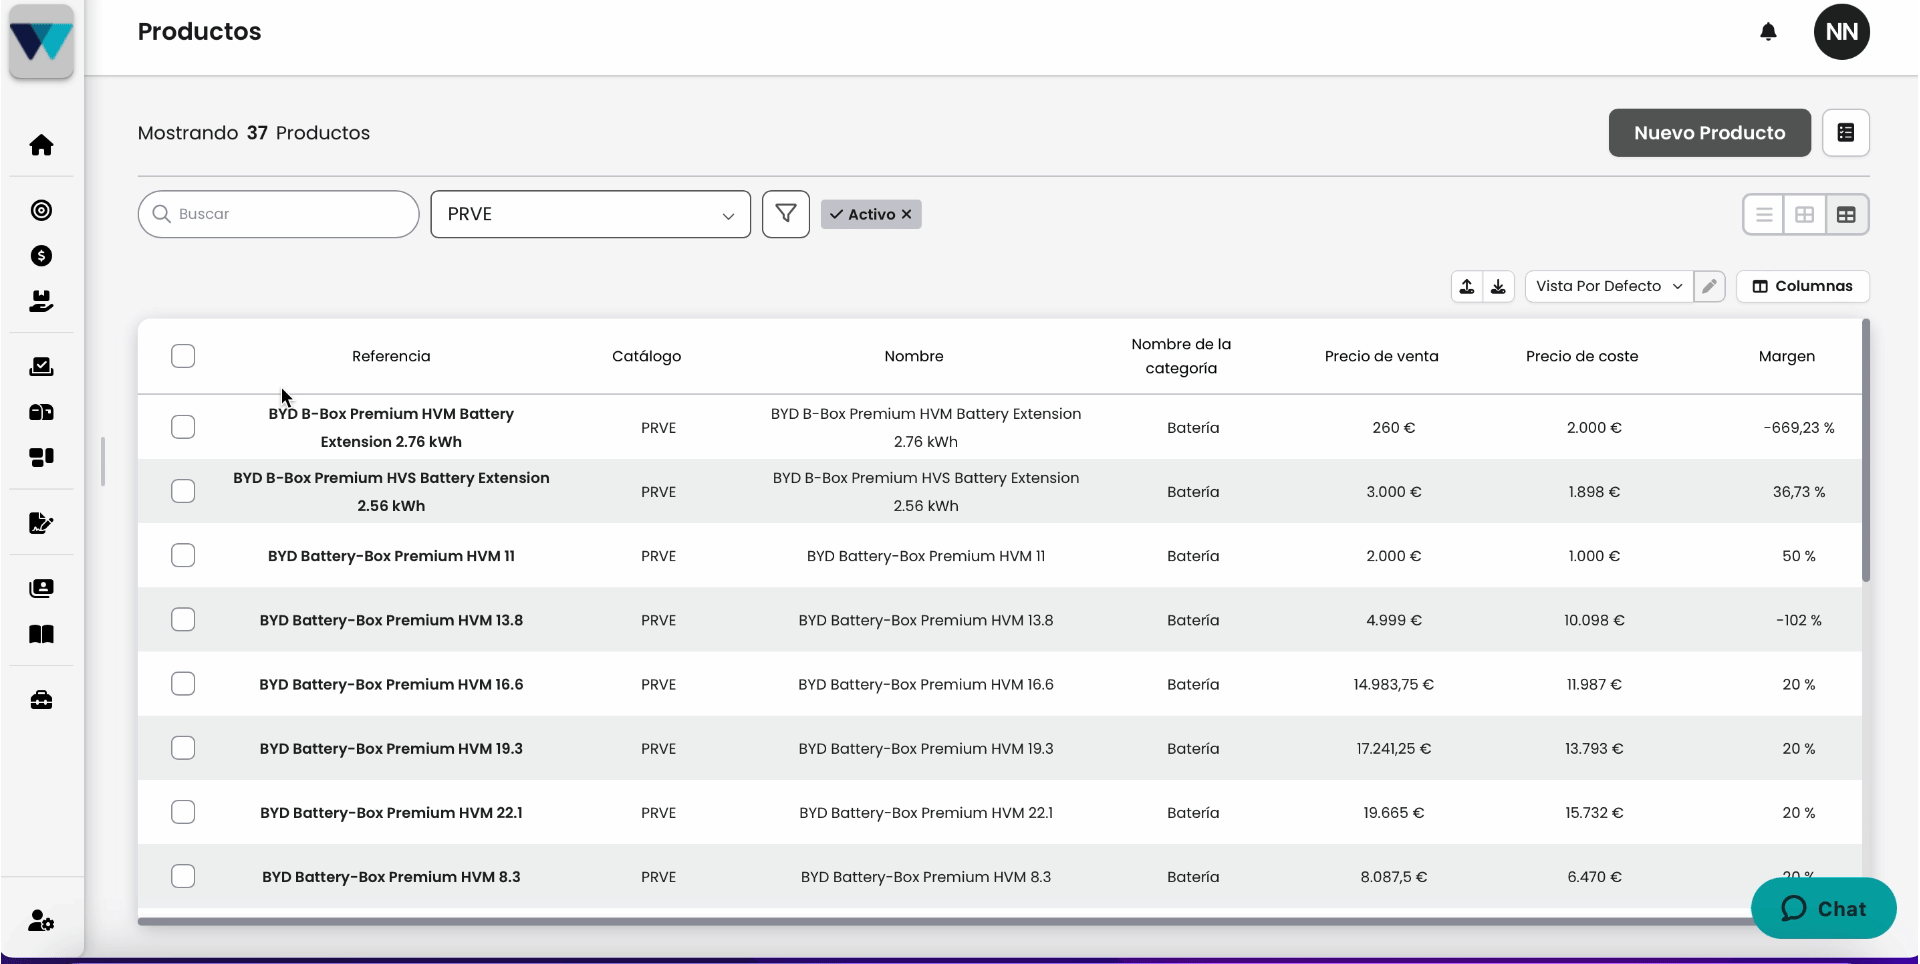The image size is (1920, 964).
Task: Click the 17.241,25 € sale price cell
Action: click(x=1393, y=749)
